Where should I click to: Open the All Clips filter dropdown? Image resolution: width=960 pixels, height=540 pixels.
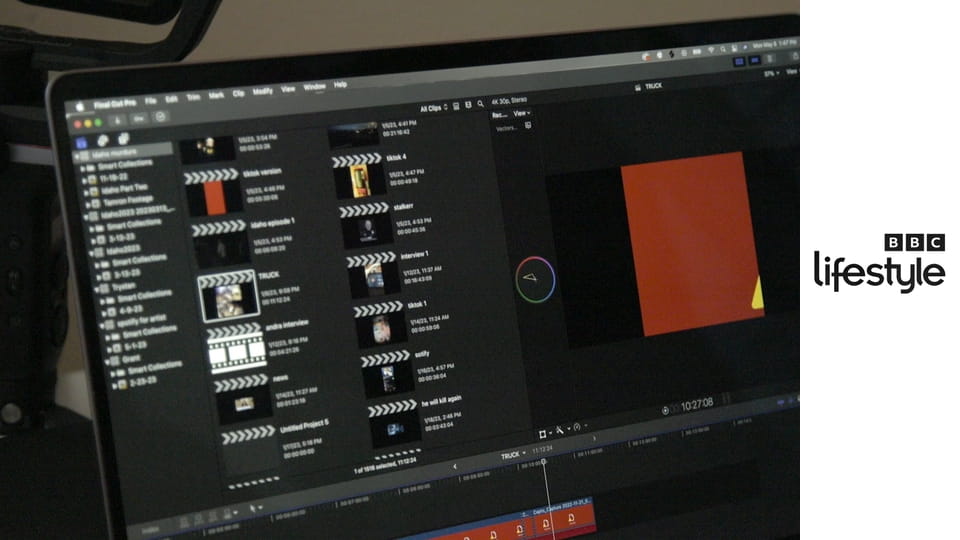[433, 107]
